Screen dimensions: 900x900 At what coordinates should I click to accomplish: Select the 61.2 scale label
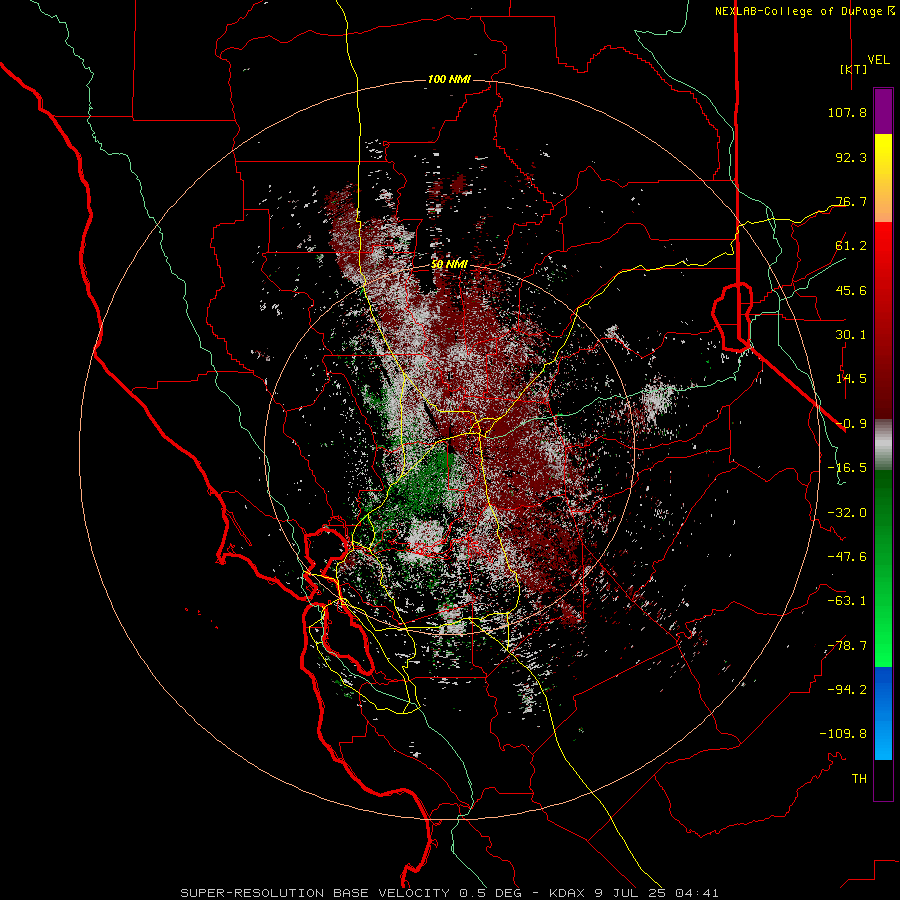851,246
